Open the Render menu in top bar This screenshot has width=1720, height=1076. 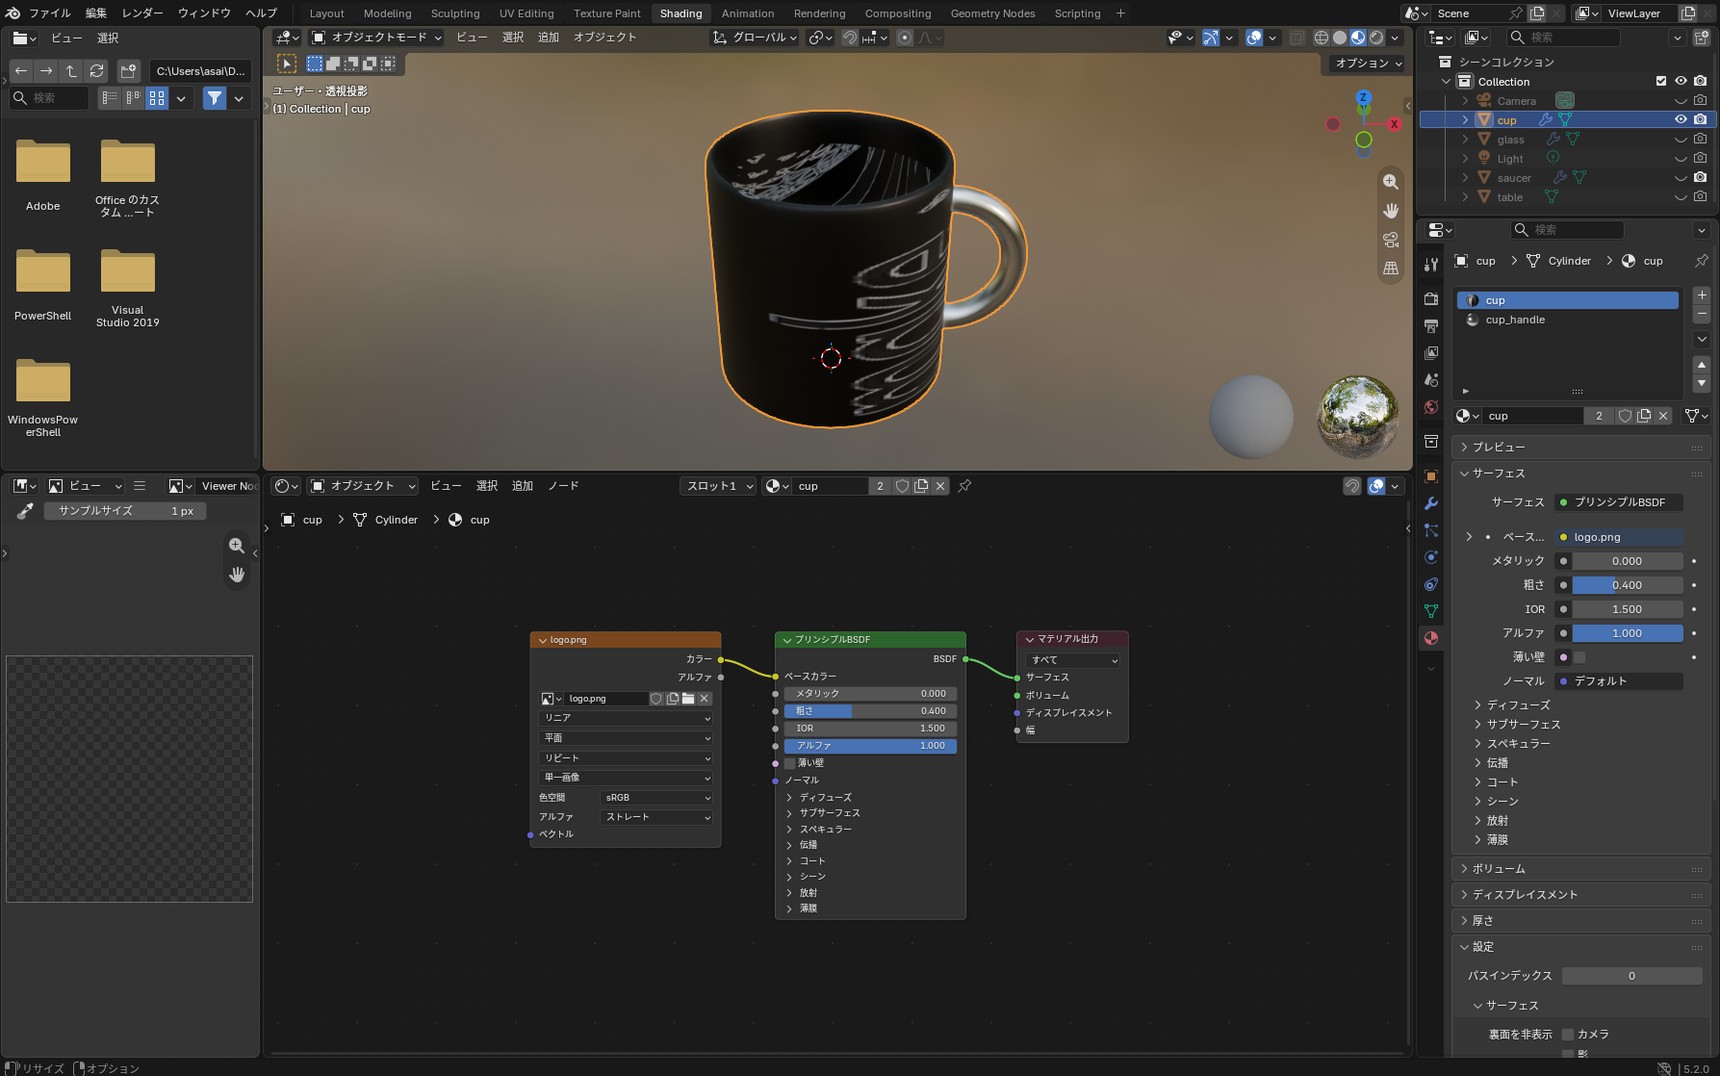click(x=142, y=13)
